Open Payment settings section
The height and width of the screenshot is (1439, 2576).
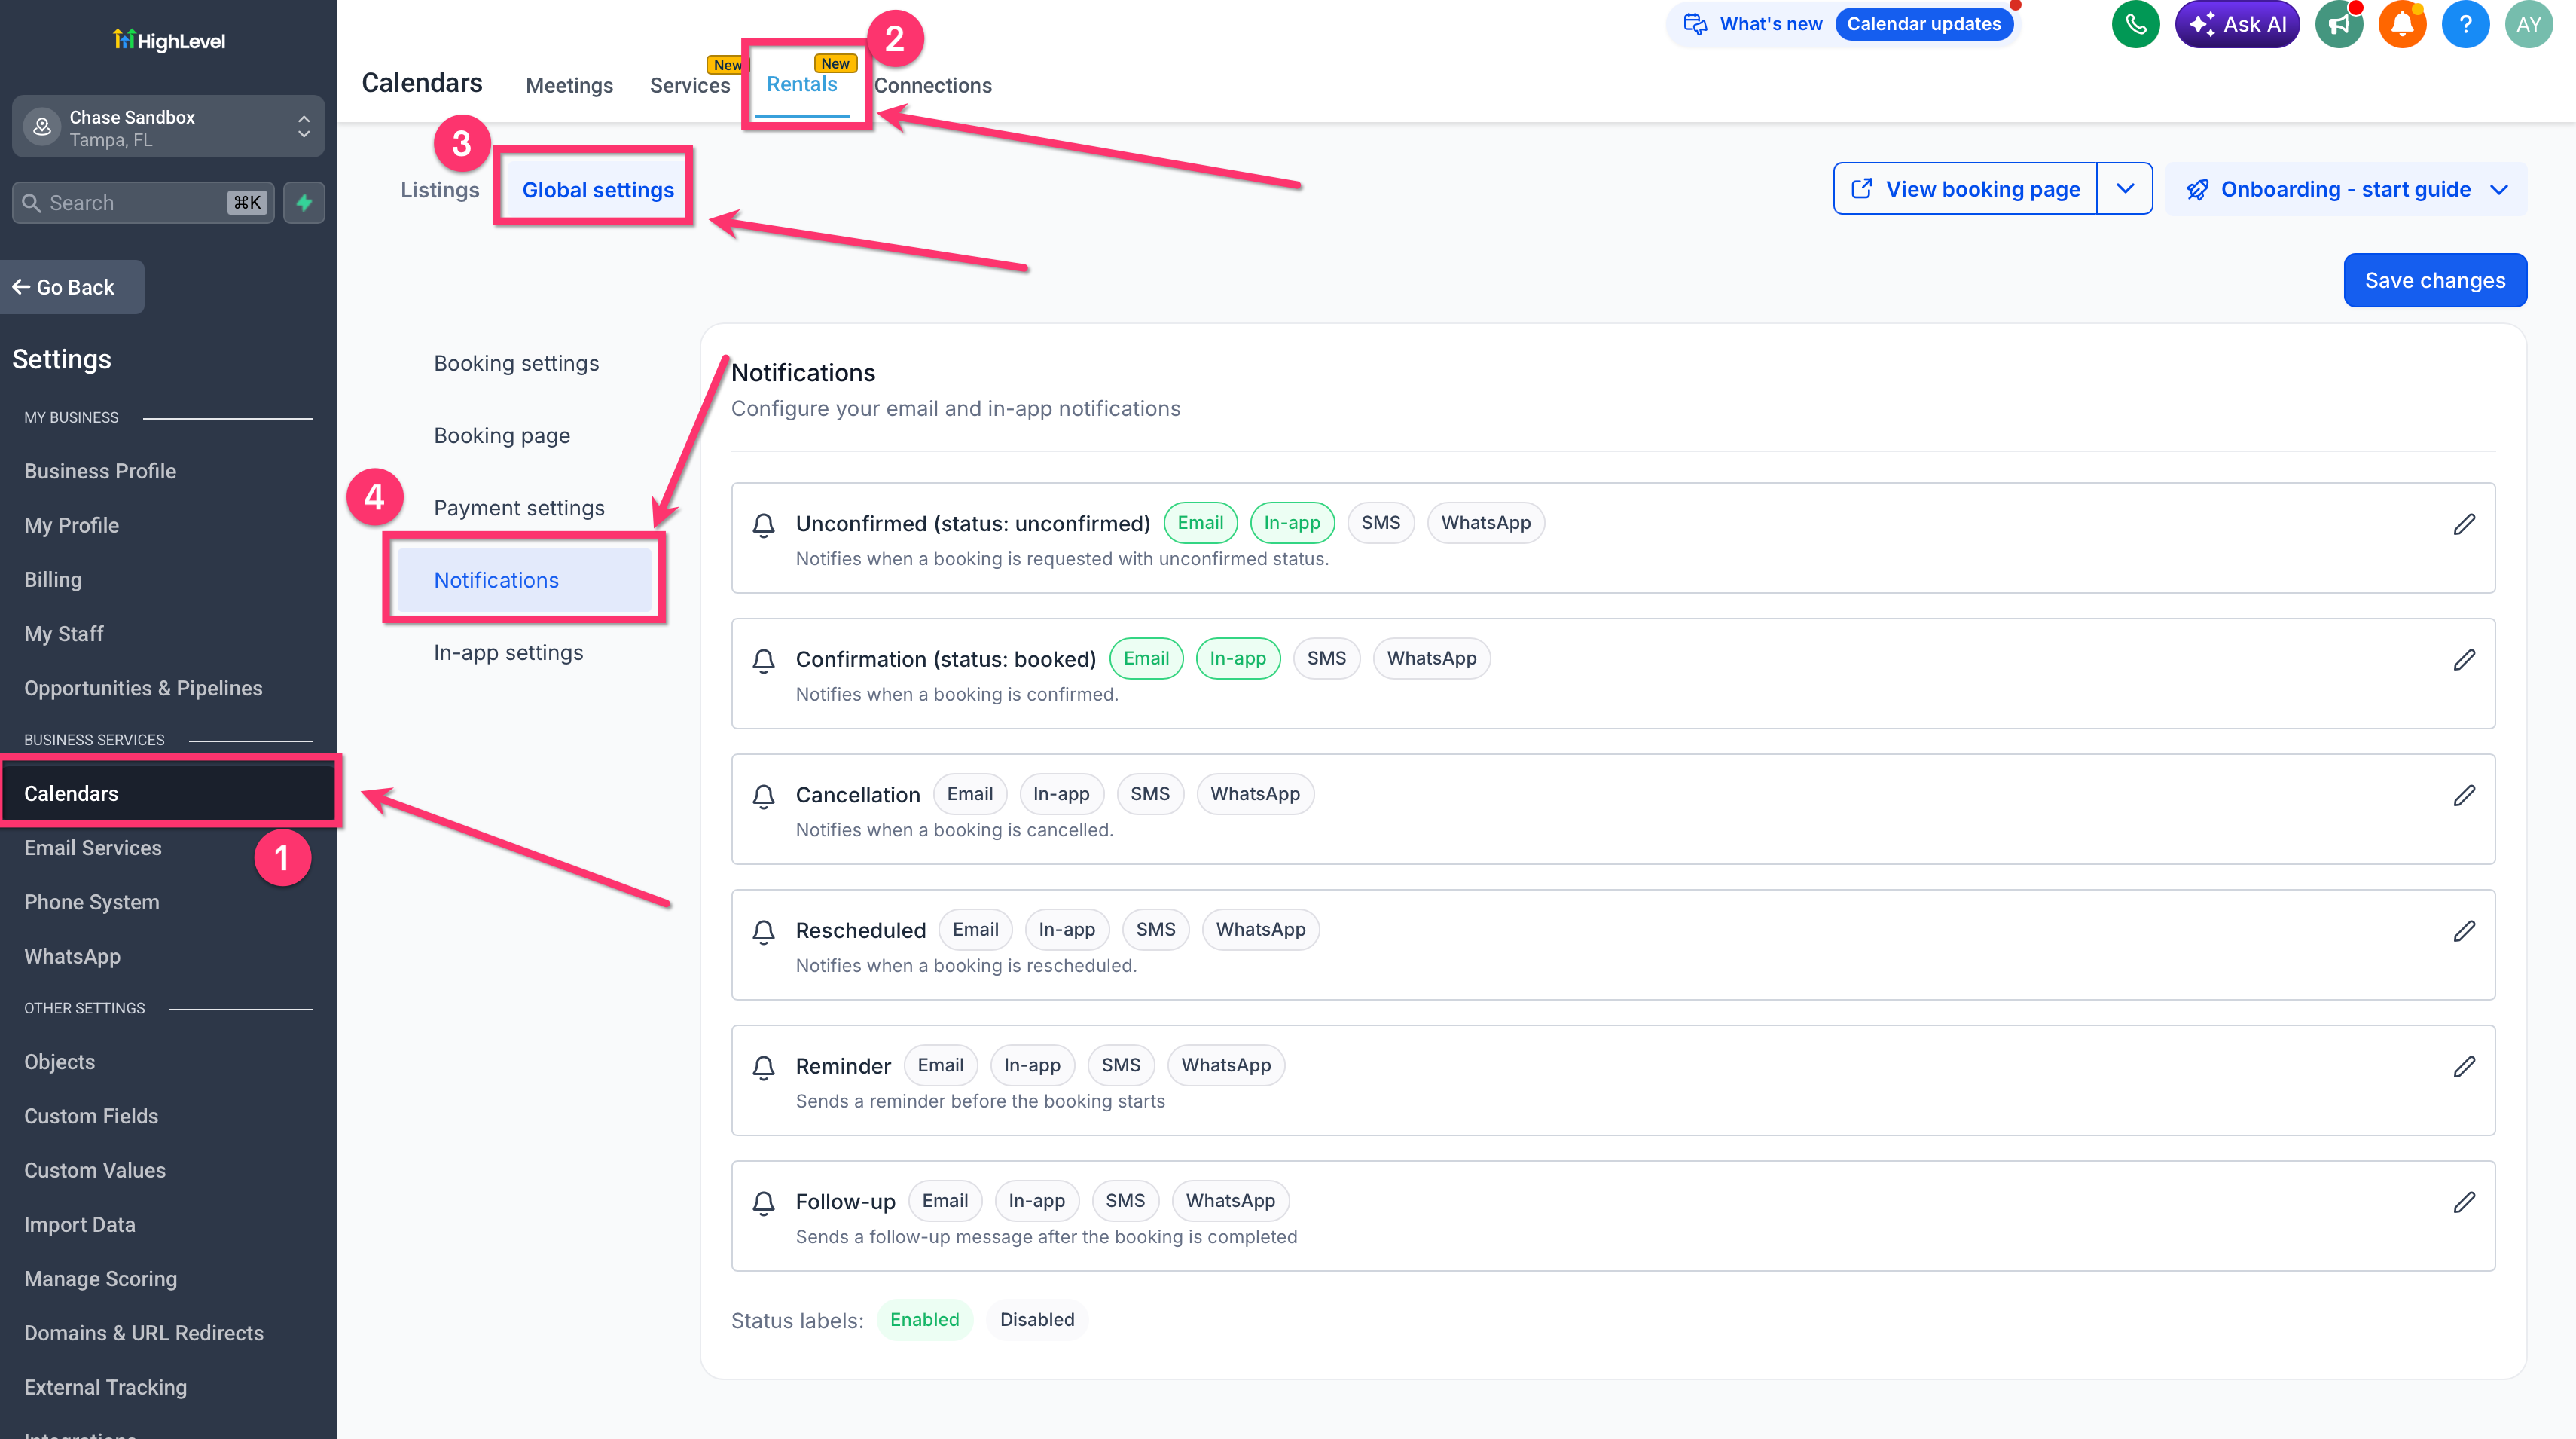coord(519,508)
